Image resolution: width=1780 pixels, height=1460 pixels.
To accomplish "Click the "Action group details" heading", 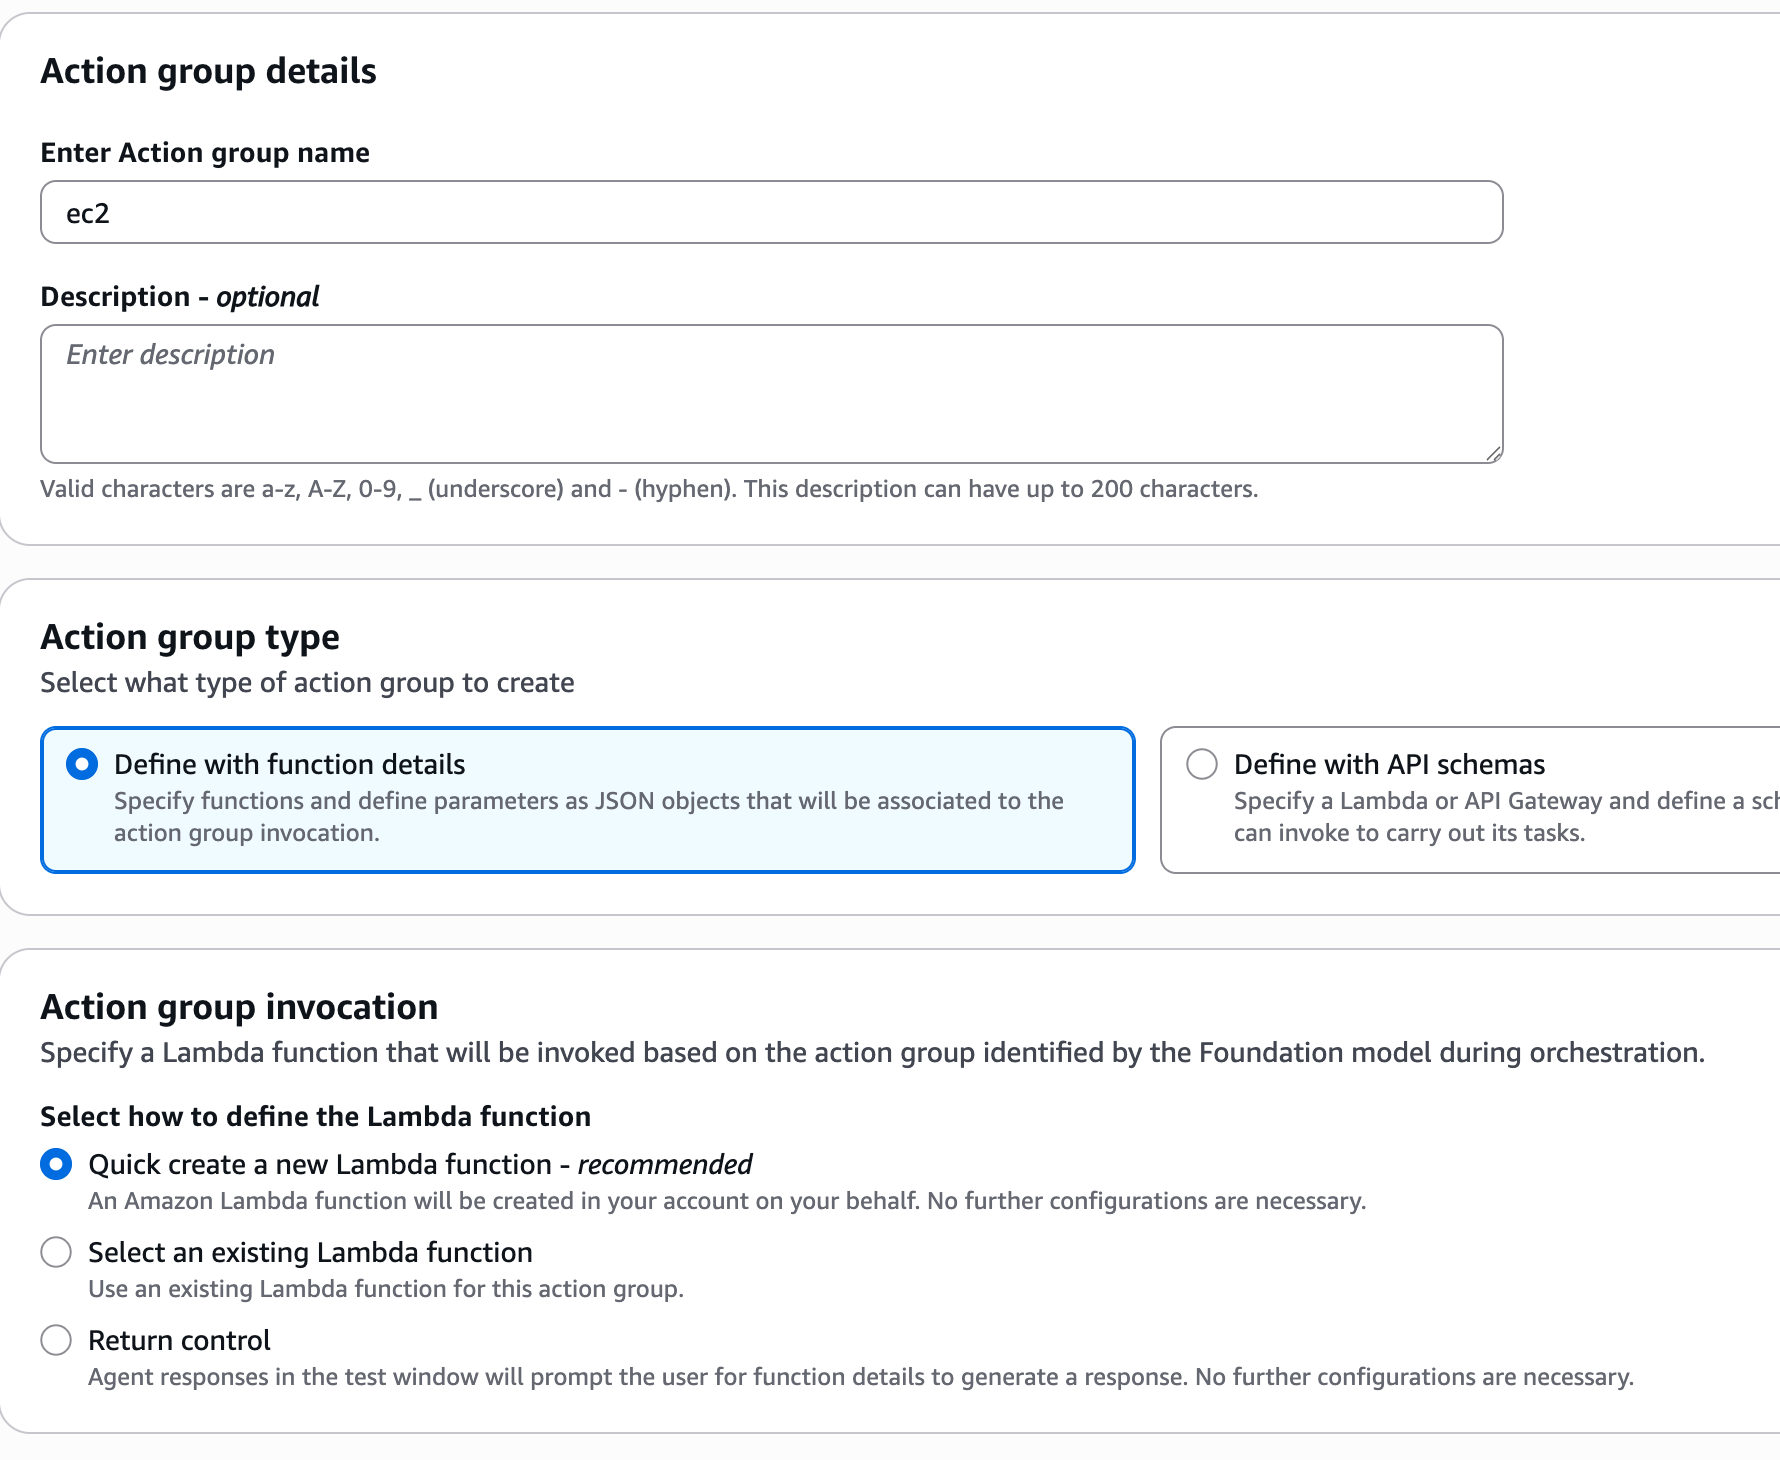I will (208, 72).
